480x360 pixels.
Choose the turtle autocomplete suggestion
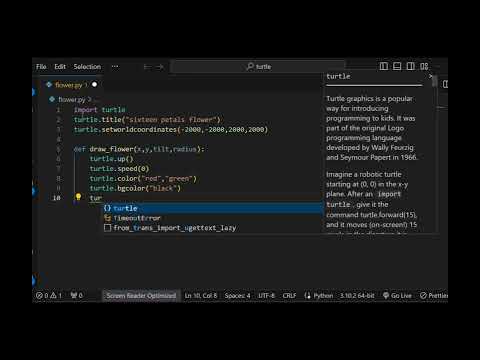(213, 208)
